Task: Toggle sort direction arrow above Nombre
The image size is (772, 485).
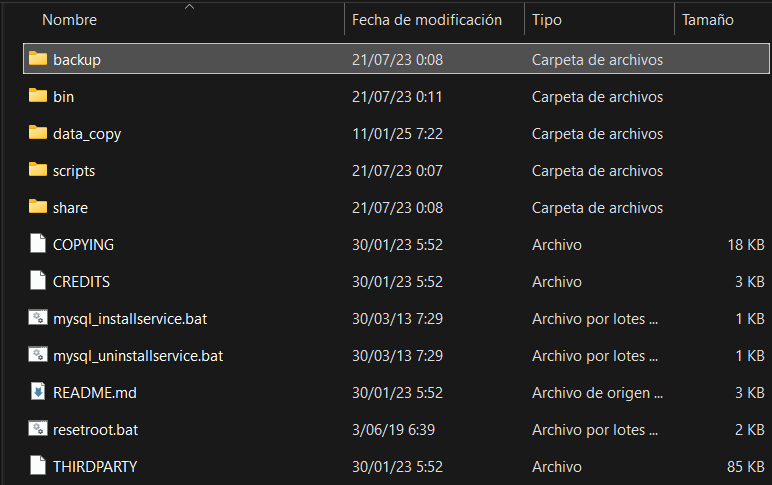Action: 190,6
